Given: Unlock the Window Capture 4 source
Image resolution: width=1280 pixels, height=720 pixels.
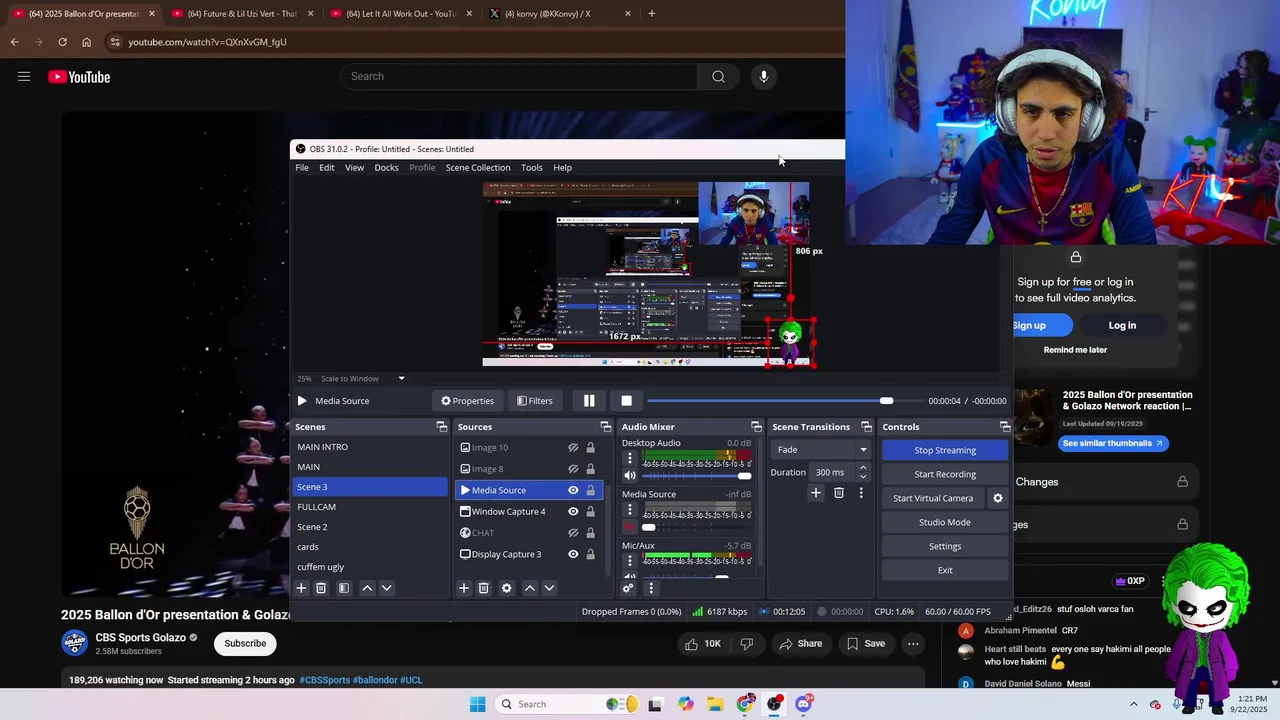Looking at the screenshot, I should coord(590,511).
